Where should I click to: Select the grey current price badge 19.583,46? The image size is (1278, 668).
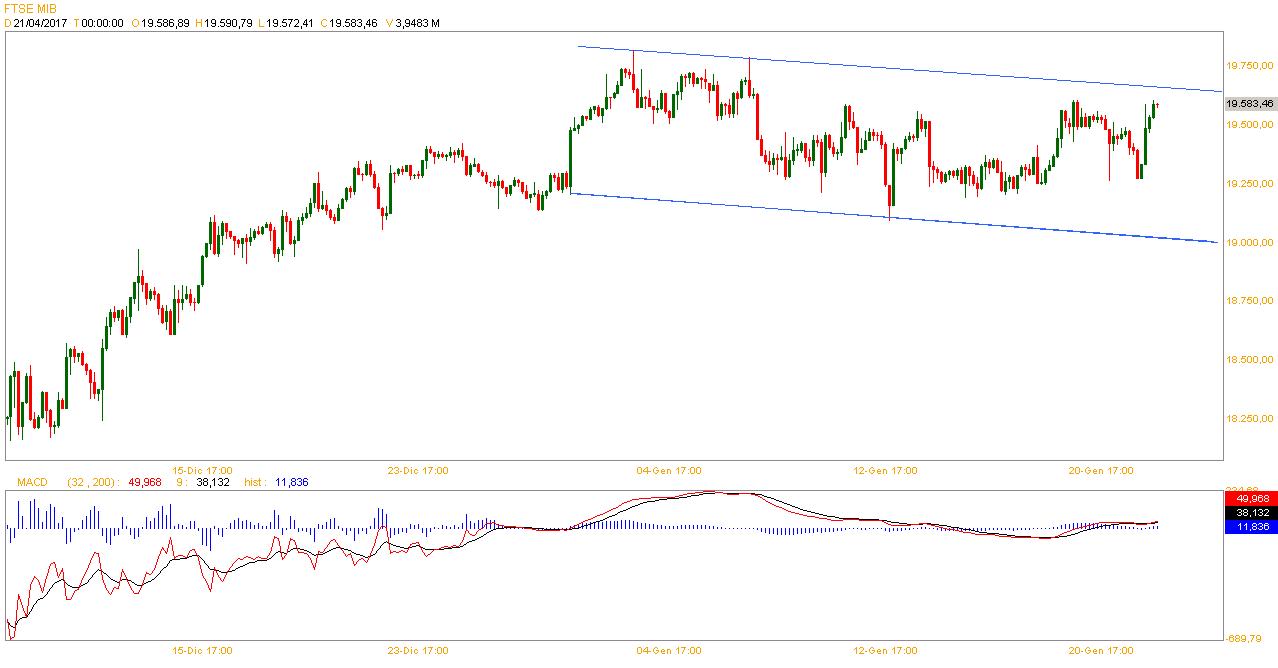pyautogui.click(x=1250, y=103)
